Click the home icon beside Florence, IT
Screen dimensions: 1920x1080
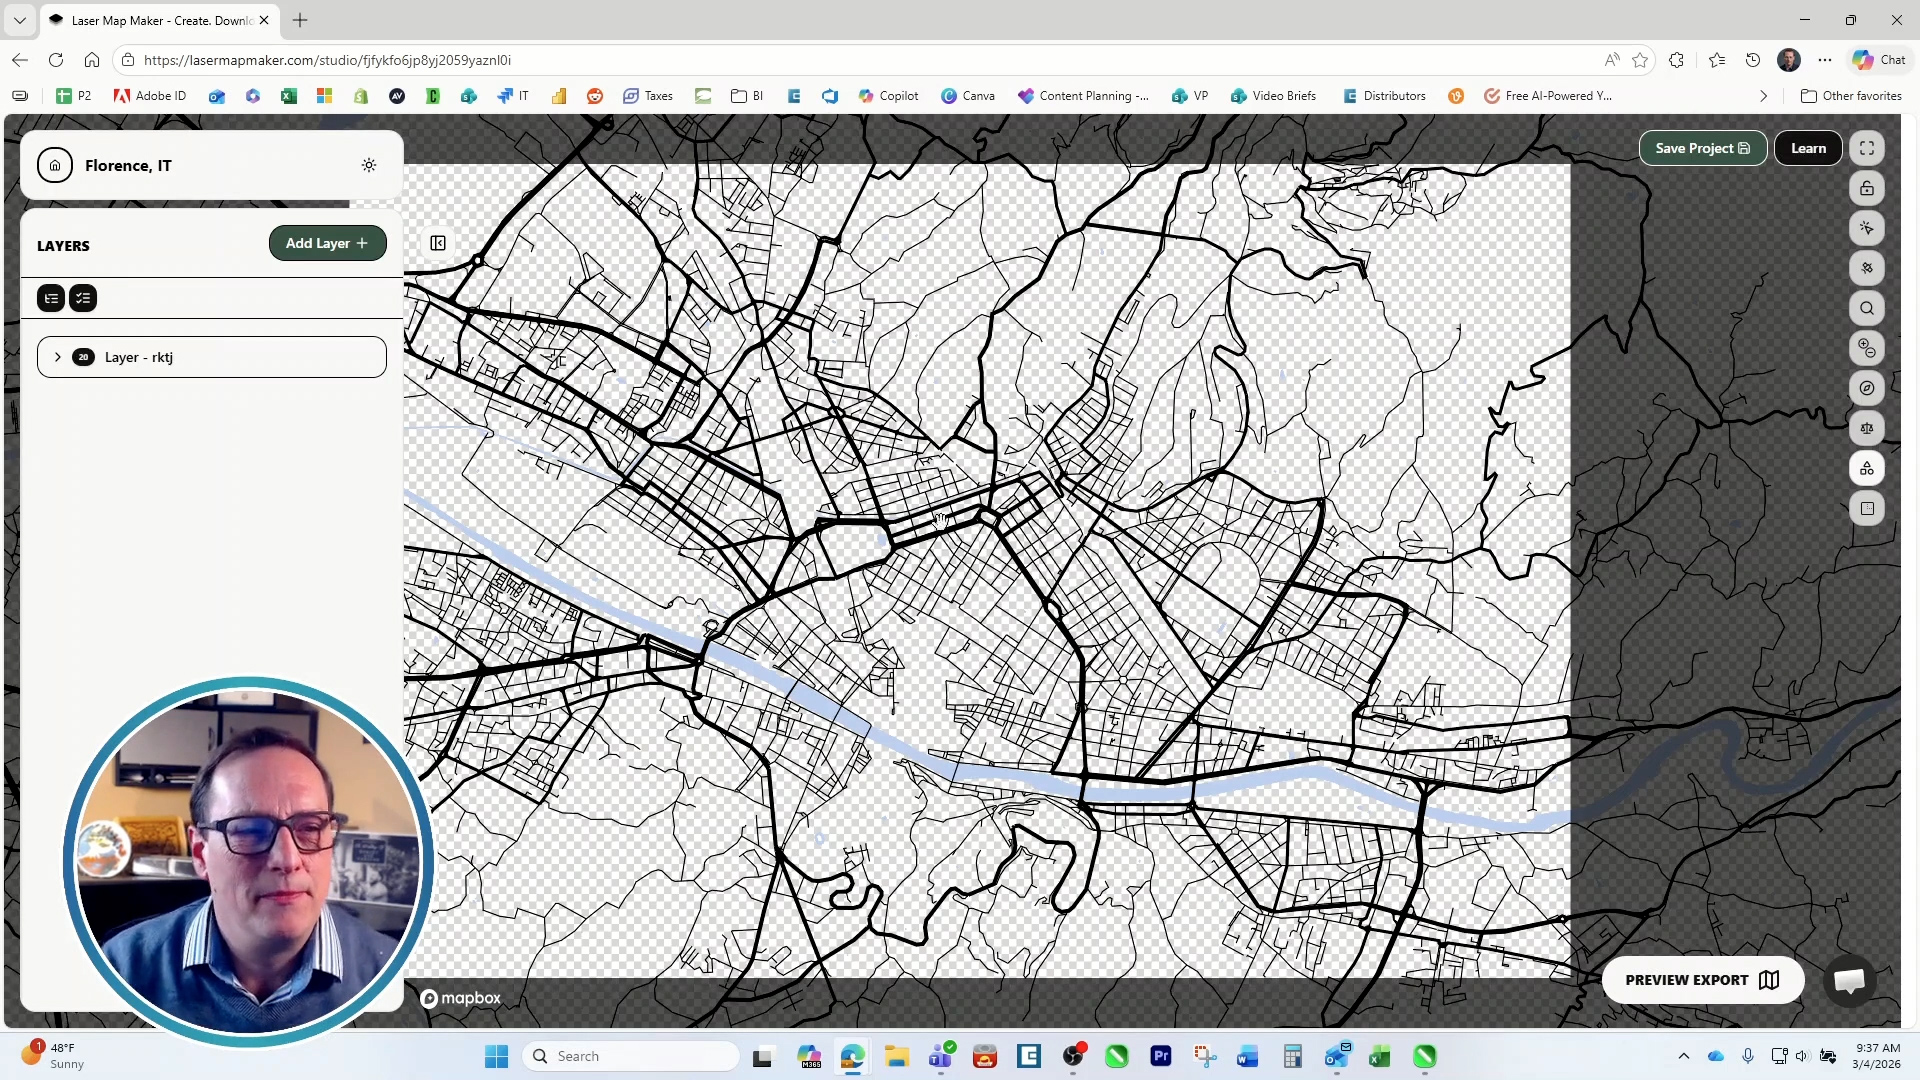click(x=55, y=165)
